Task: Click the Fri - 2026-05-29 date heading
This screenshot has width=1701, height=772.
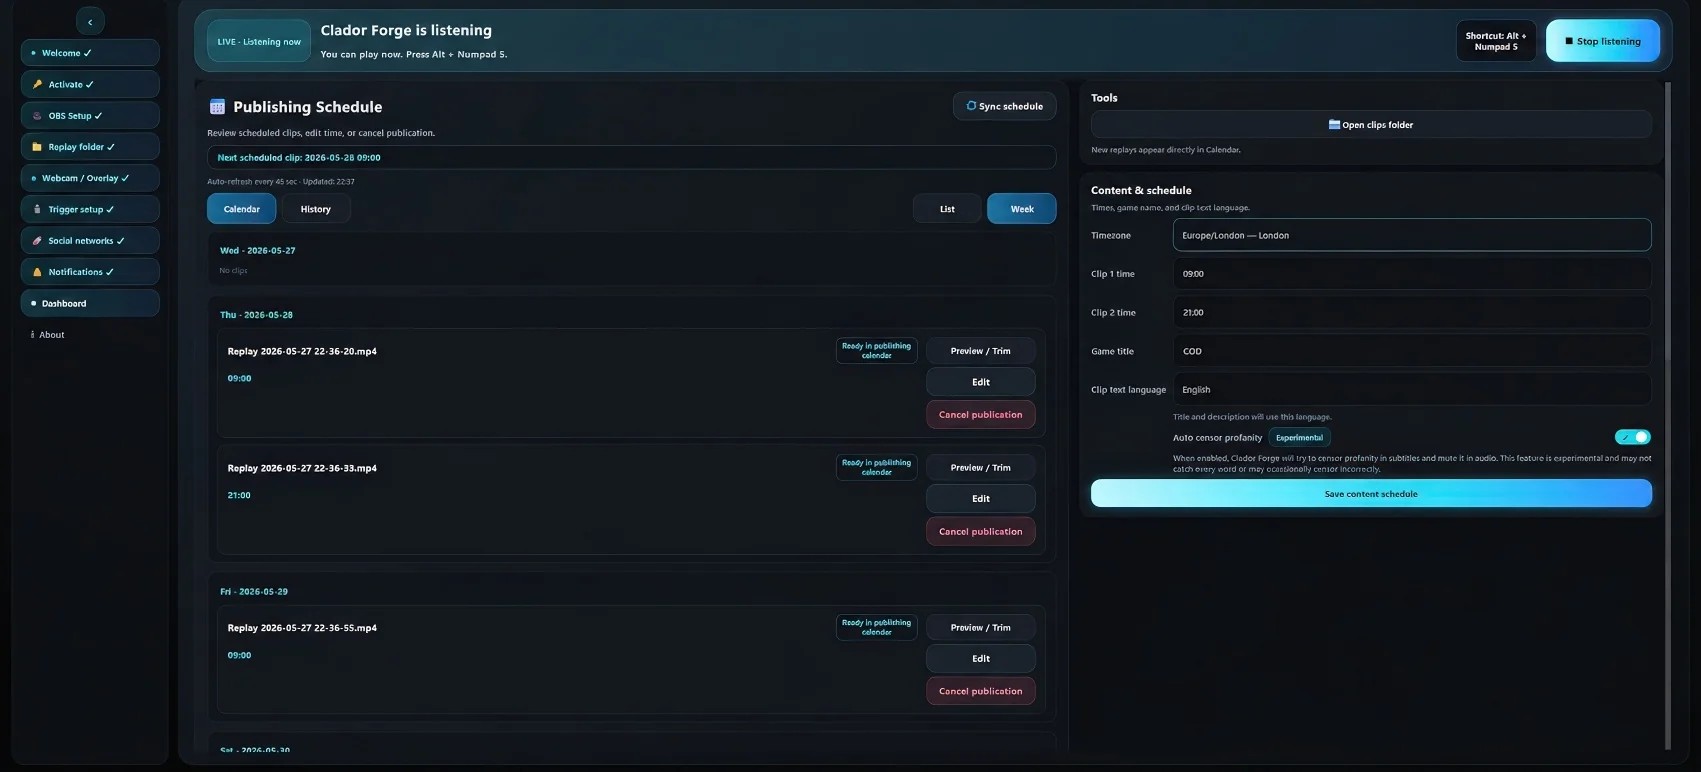Action: click(254, 592)
